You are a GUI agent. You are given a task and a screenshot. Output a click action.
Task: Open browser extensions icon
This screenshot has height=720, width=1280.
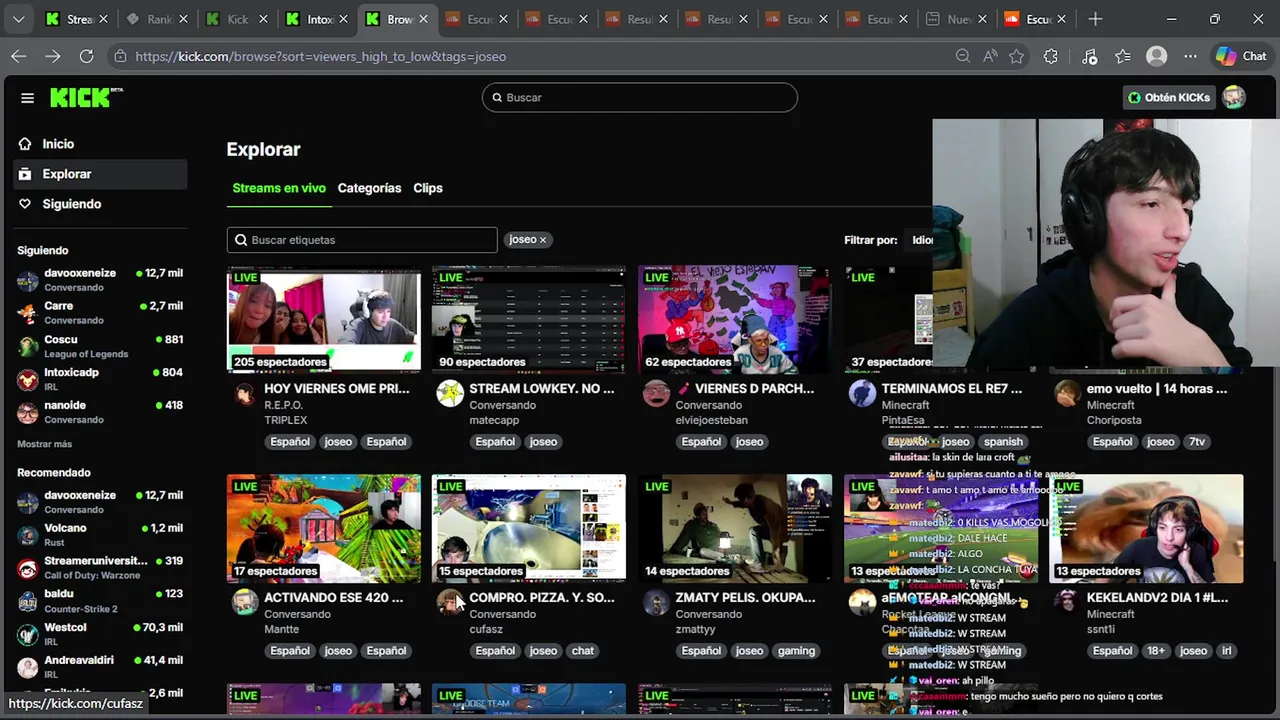coord(1050,56)
